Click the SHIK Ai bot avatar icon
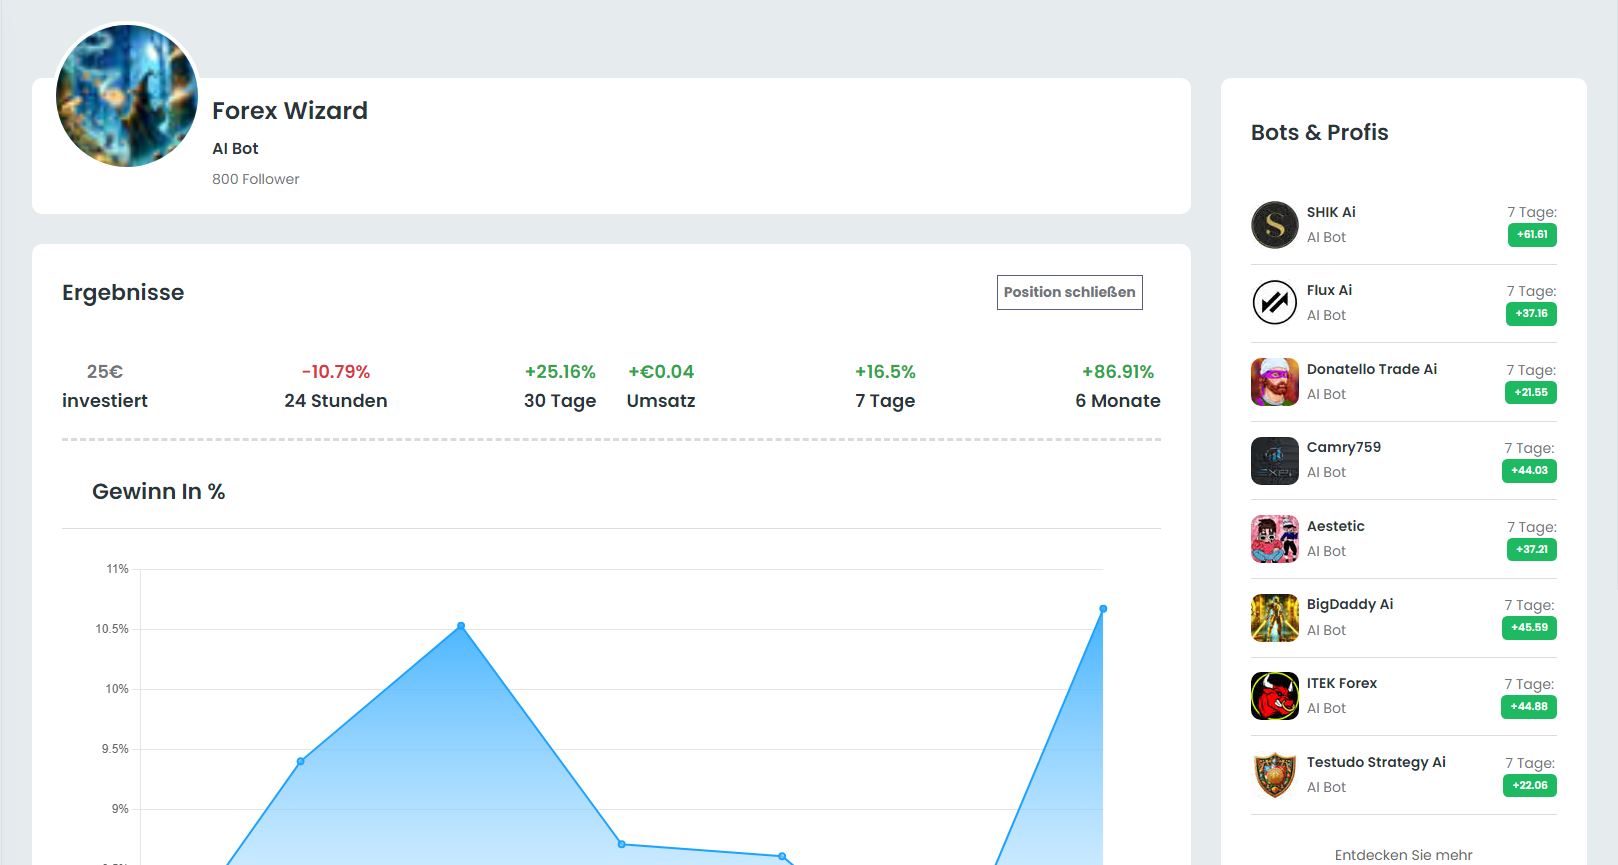 [1275, 224]
